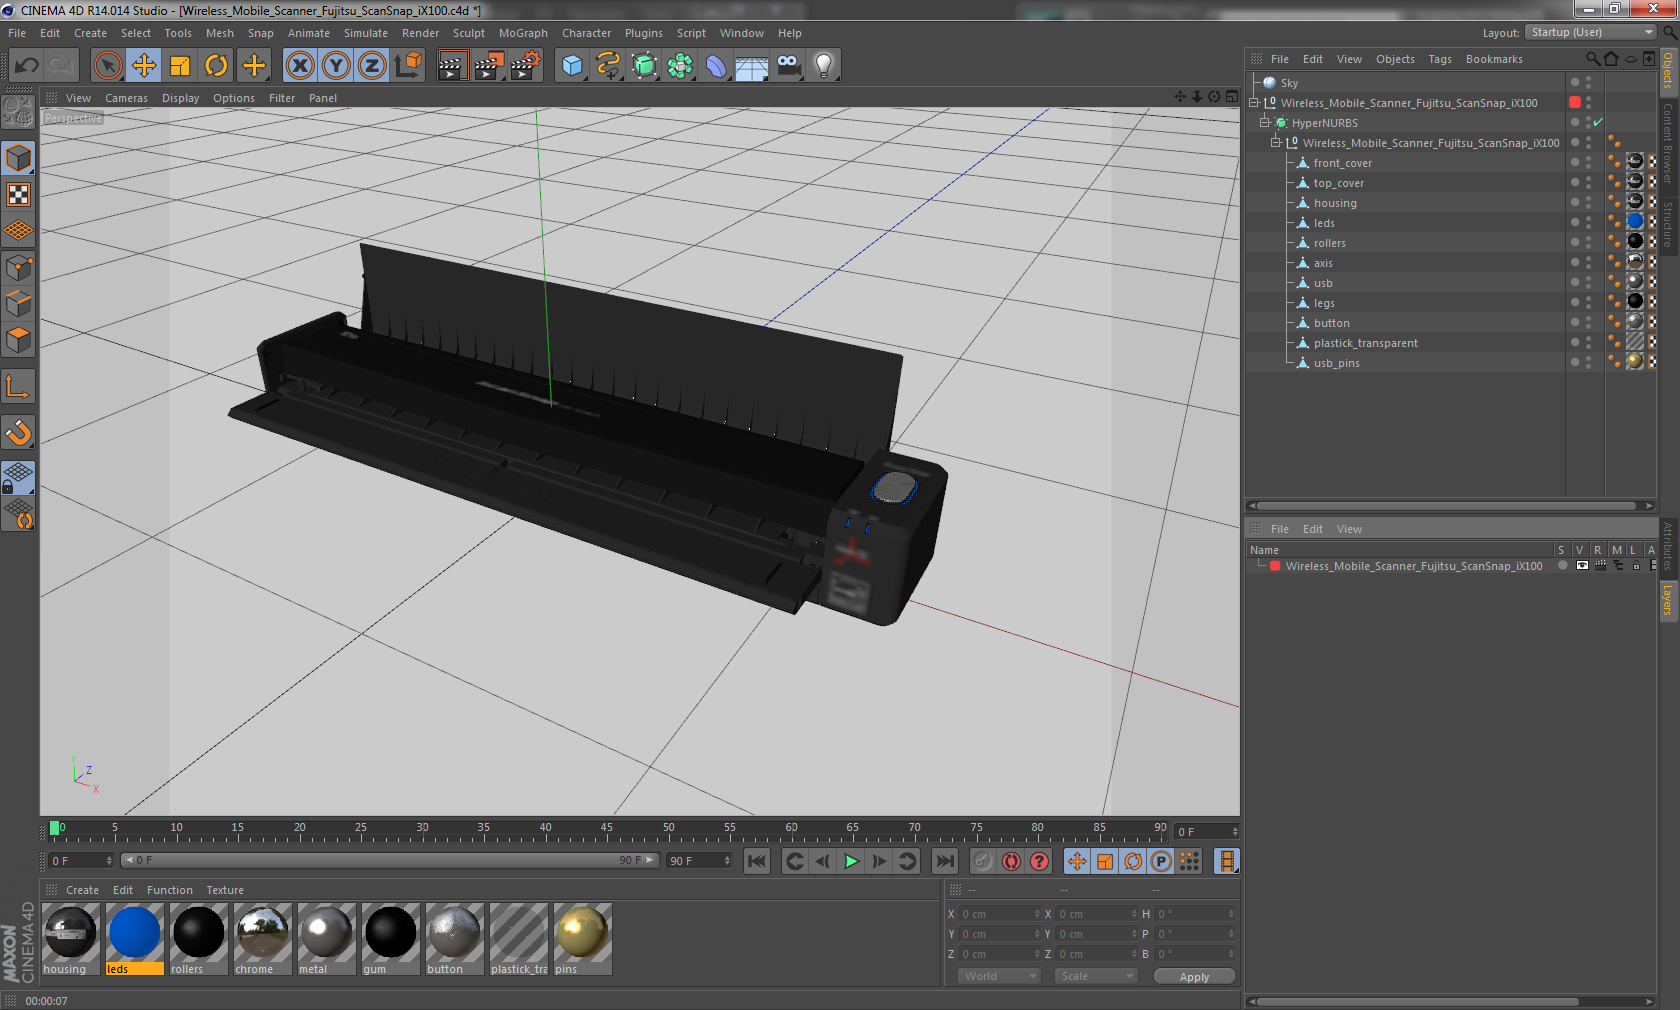Collapse the top-level scanner null object
Image resolution: width=1680 pixels, height=1010 pixels.
tap(1253, 103)
